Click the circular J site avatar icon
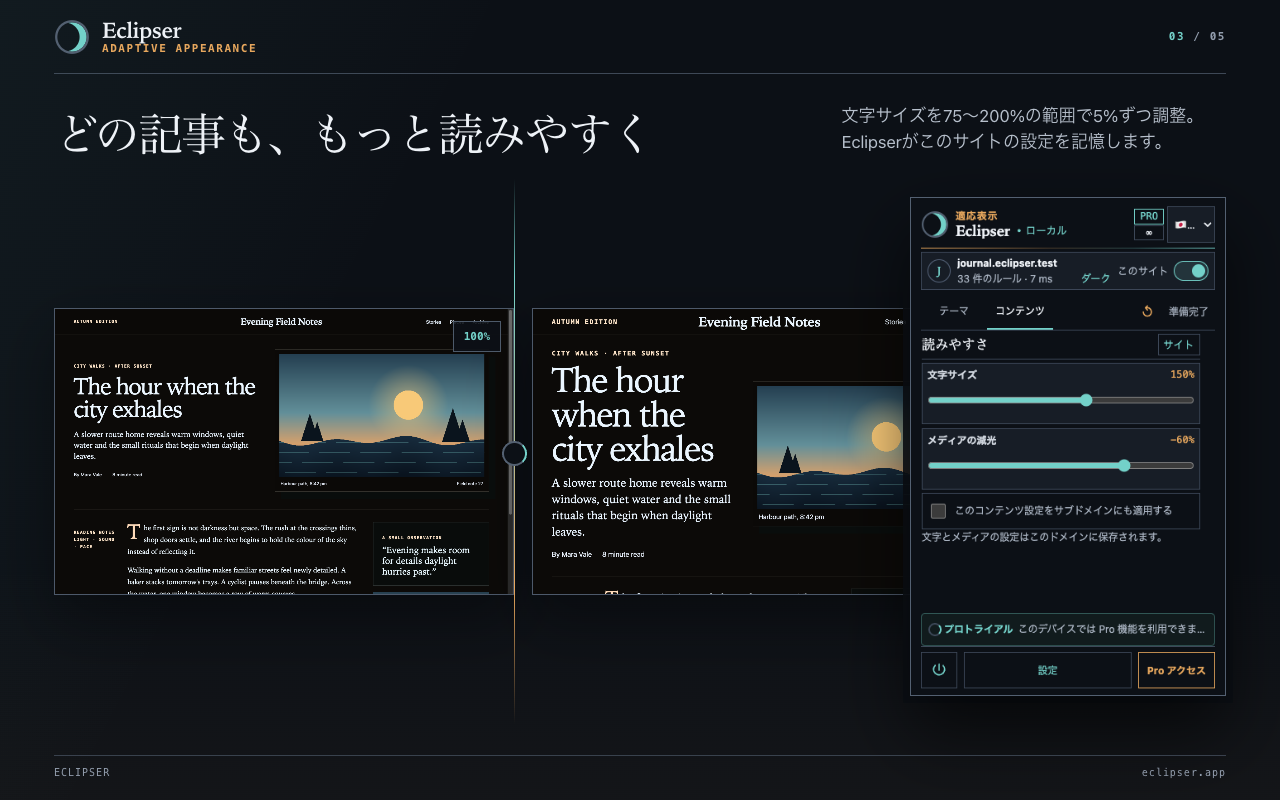This screenshot has width=1280, height=800. [939, 271]
